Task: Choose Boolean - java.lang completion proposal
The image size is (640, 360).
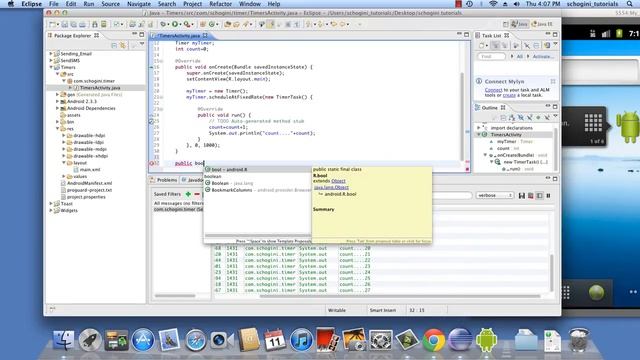Action: (257, 183)
